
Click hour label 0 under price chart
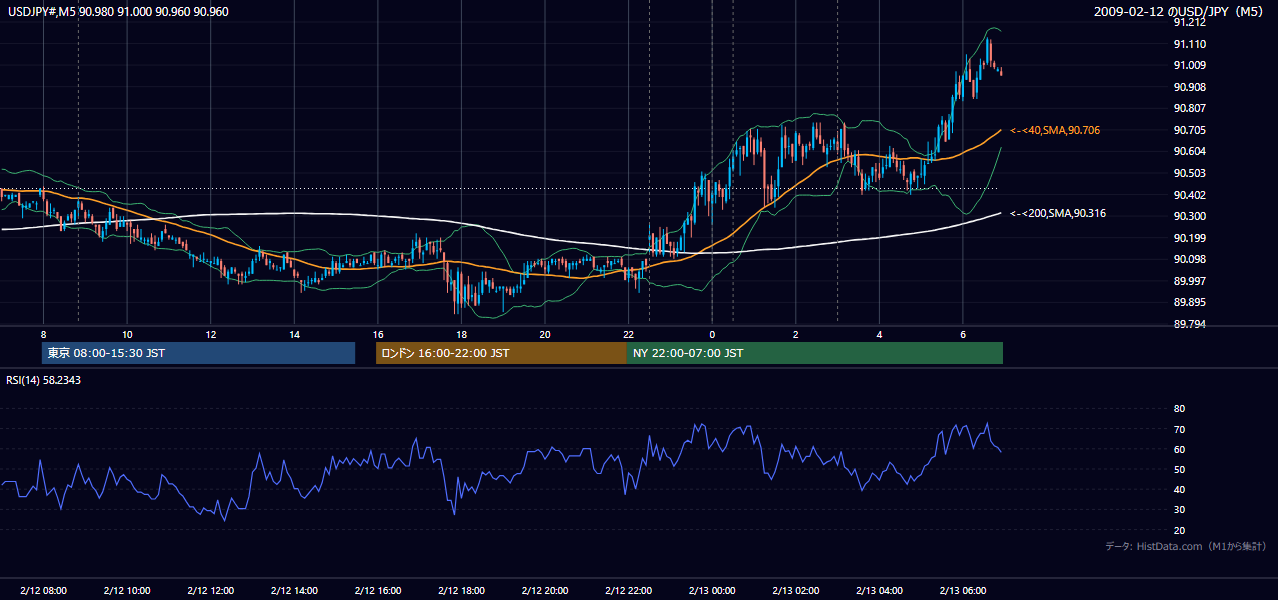tap(712, 334)
